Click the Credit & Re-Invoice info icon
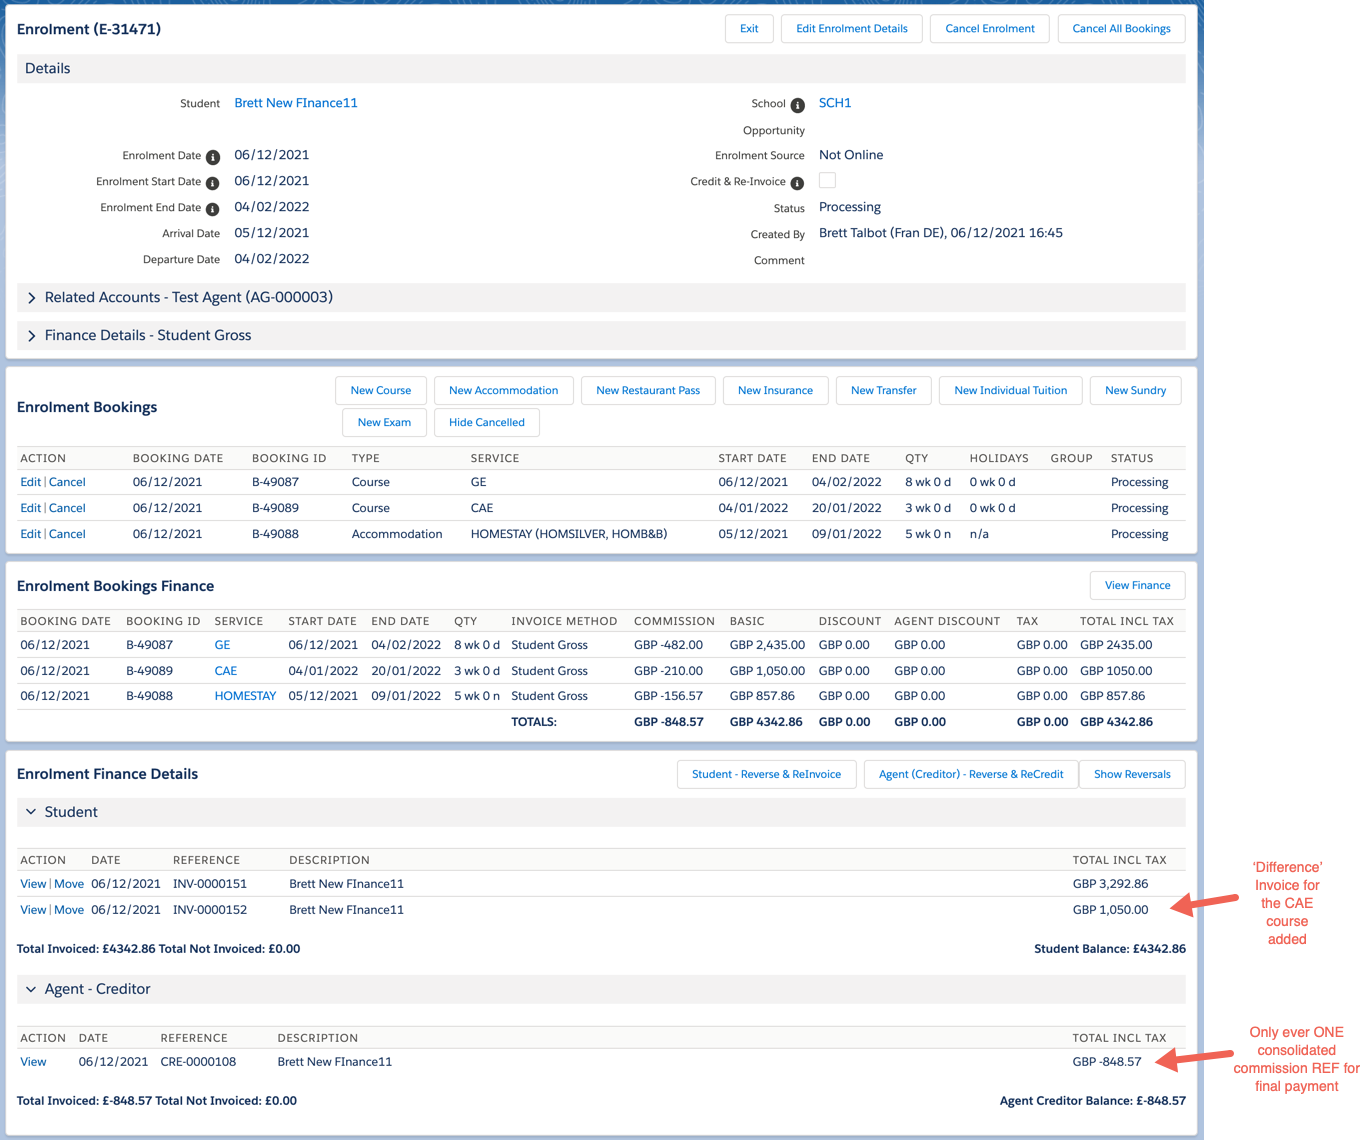Image resolution: width=1370 pixels, height=1140 pixels. (x=797, y=183)
